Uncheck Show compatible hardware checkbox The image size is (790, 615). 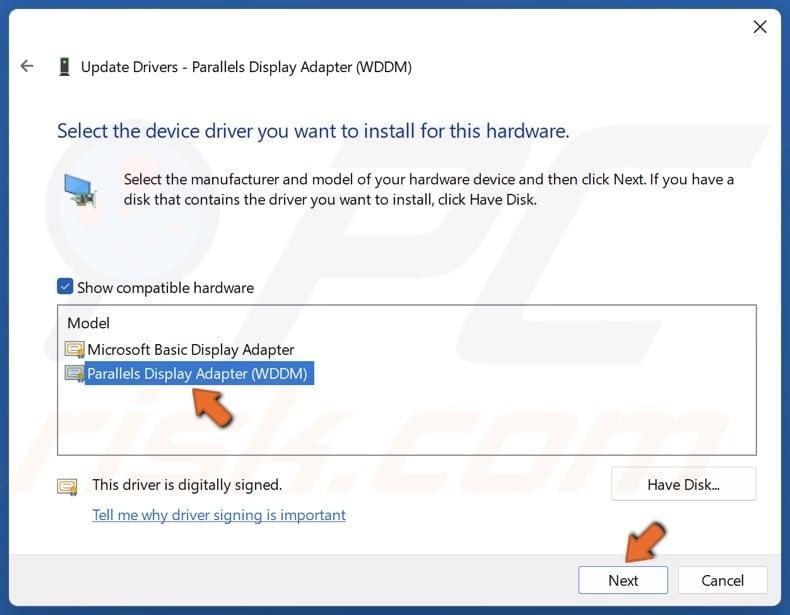coord(65,287)
